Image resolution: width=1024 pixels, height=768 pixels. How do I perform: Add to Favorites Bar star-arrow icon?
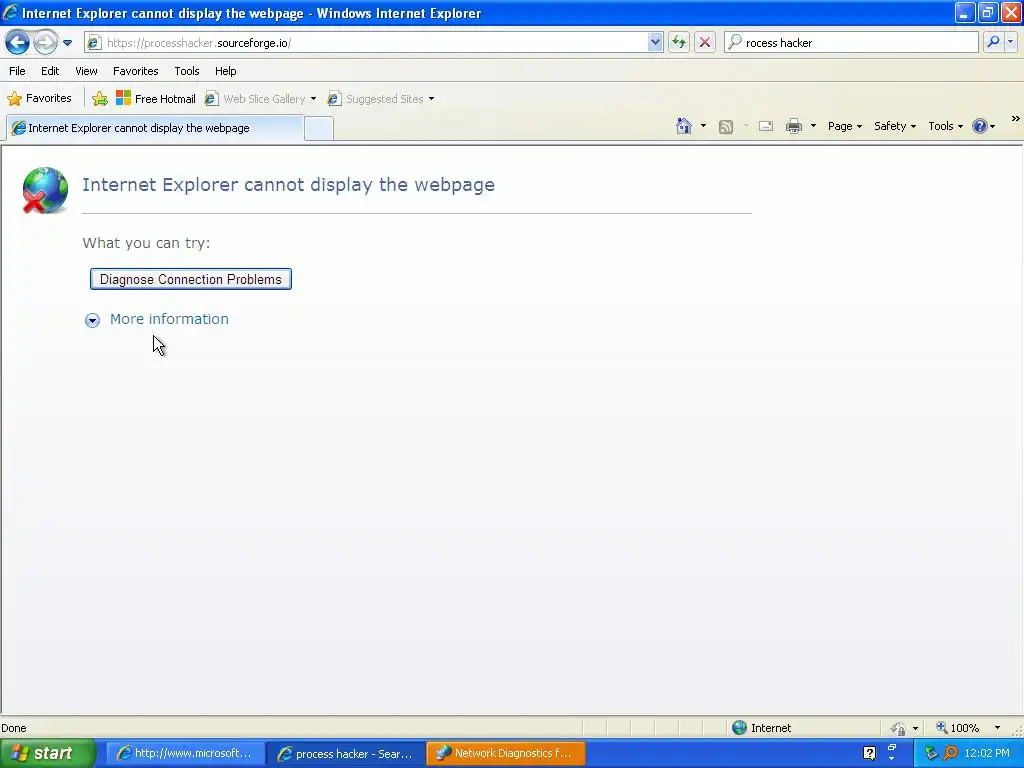click(100, 99)
